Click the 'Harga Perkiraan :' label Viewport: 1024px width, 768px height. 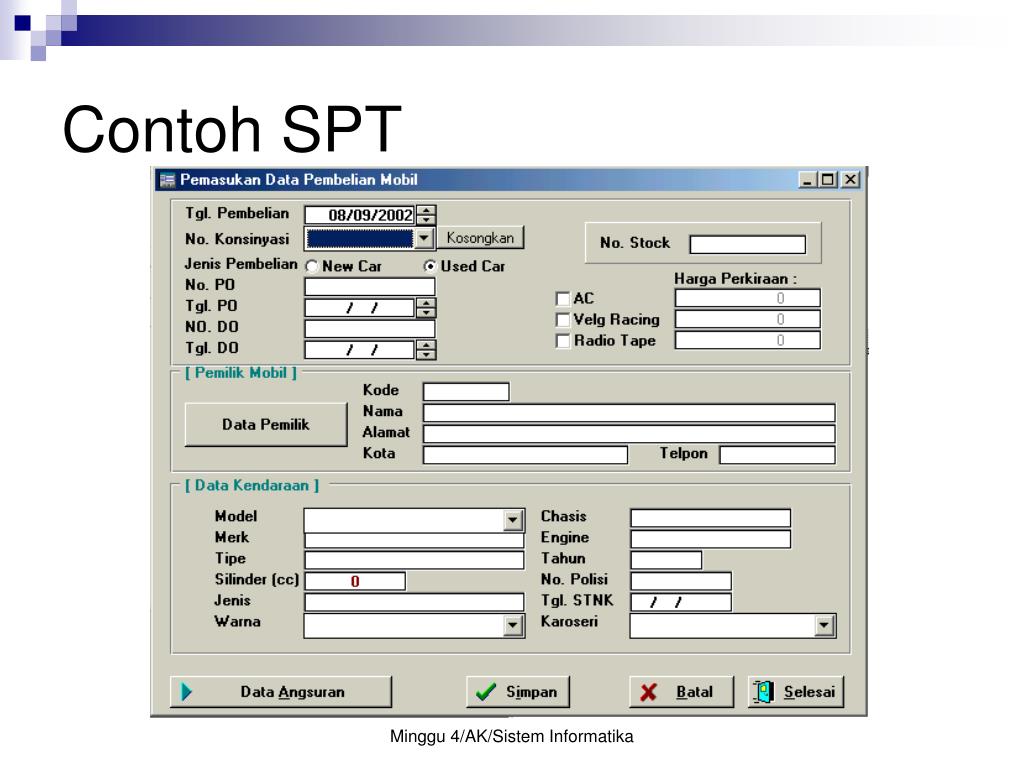[x=735, y=279]
